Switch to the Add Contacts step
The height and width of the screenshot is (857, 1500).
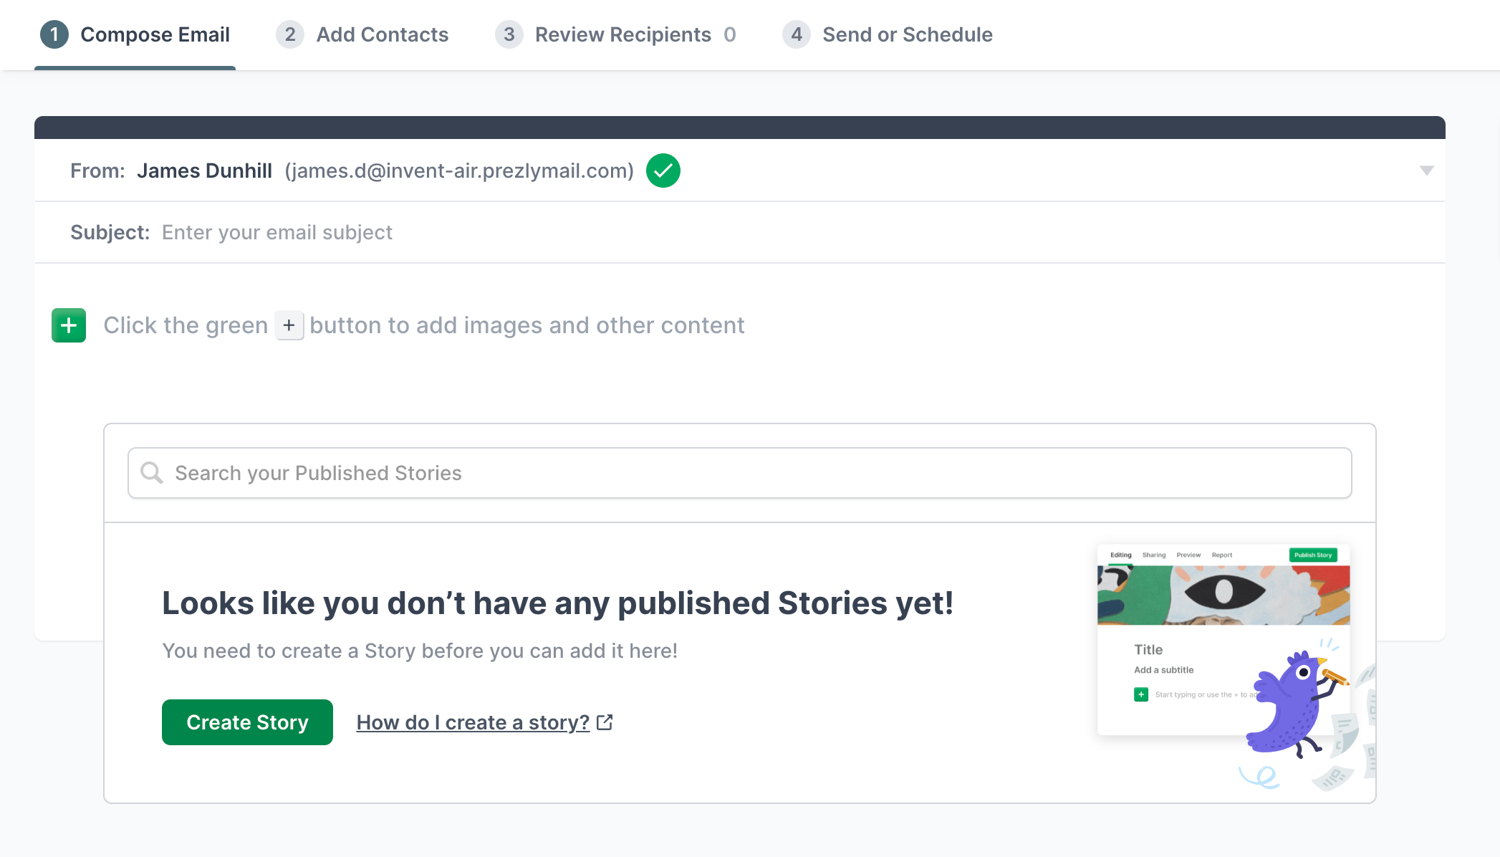pyautogui.click(x=382, y=35)
